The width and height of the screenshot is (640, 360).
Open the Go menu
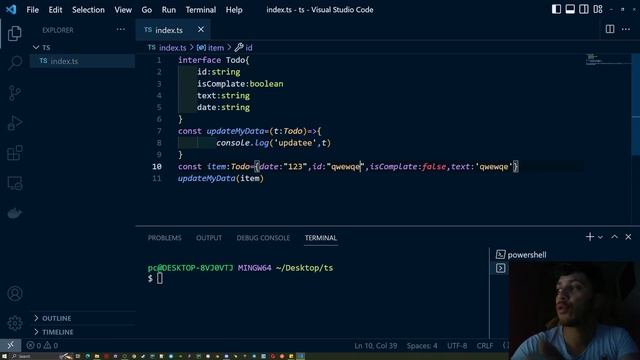[147, 9]
